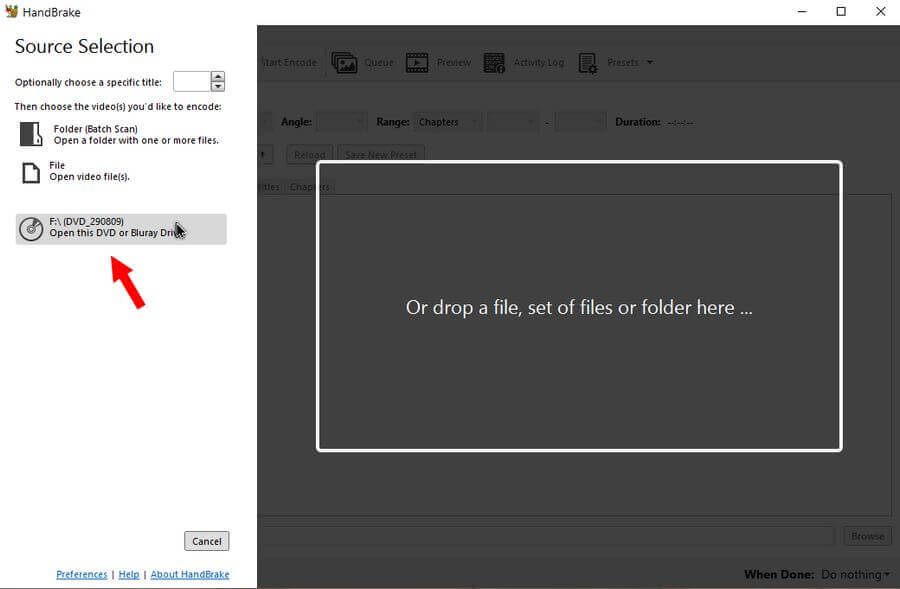The image size is (900, 589).
Task: Open the Presets toolbar icon
Action: pyautogui.click(x=588, y=63)
